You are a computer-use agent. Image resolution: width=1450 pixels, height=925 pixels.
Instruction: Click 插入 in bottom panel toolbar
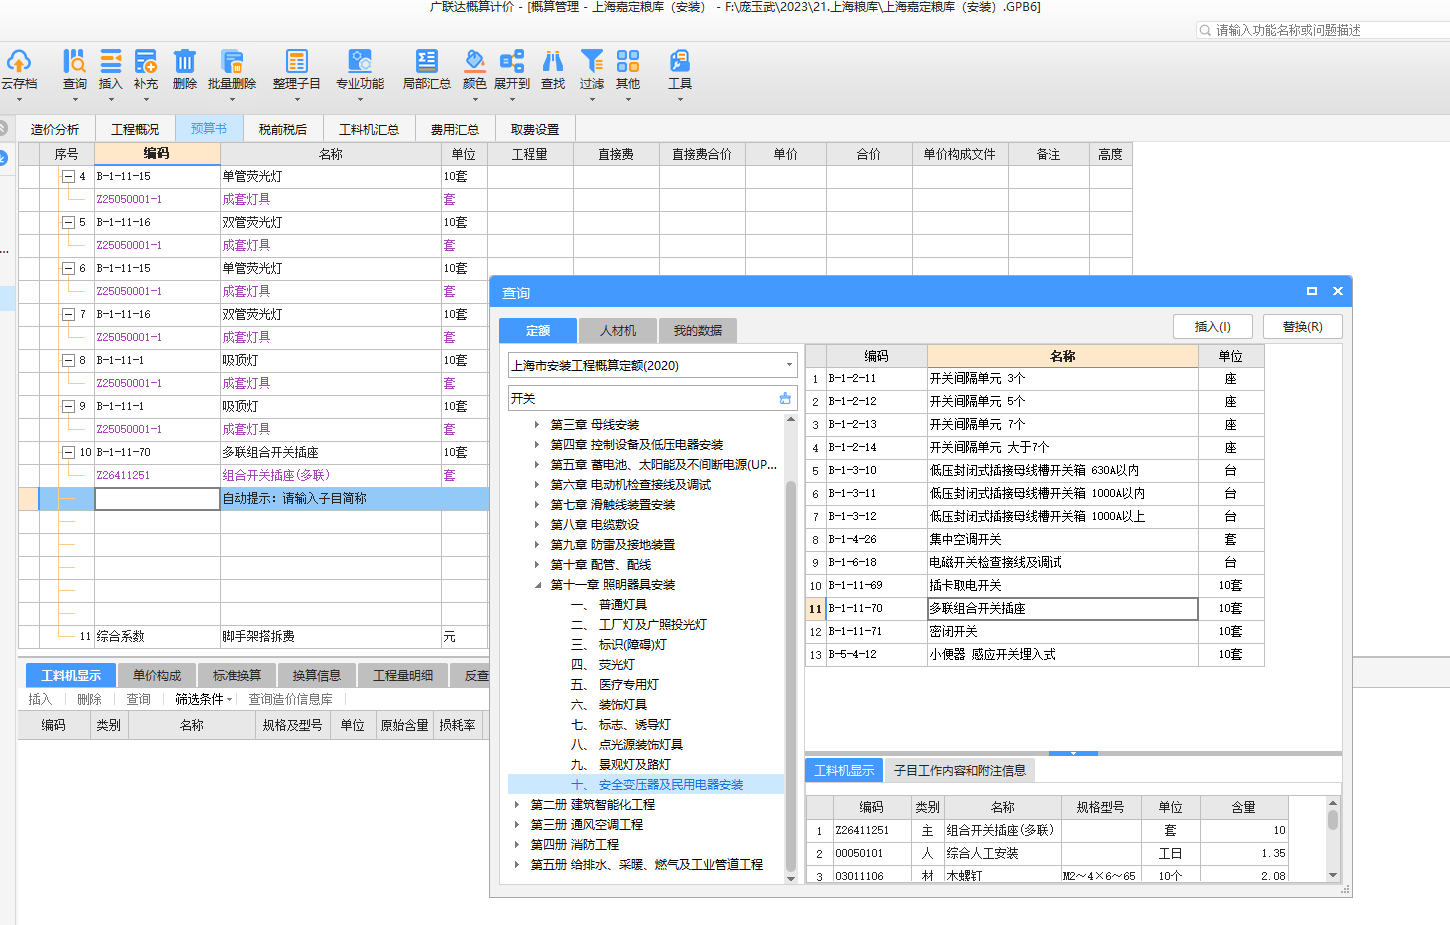coord(40,699)
